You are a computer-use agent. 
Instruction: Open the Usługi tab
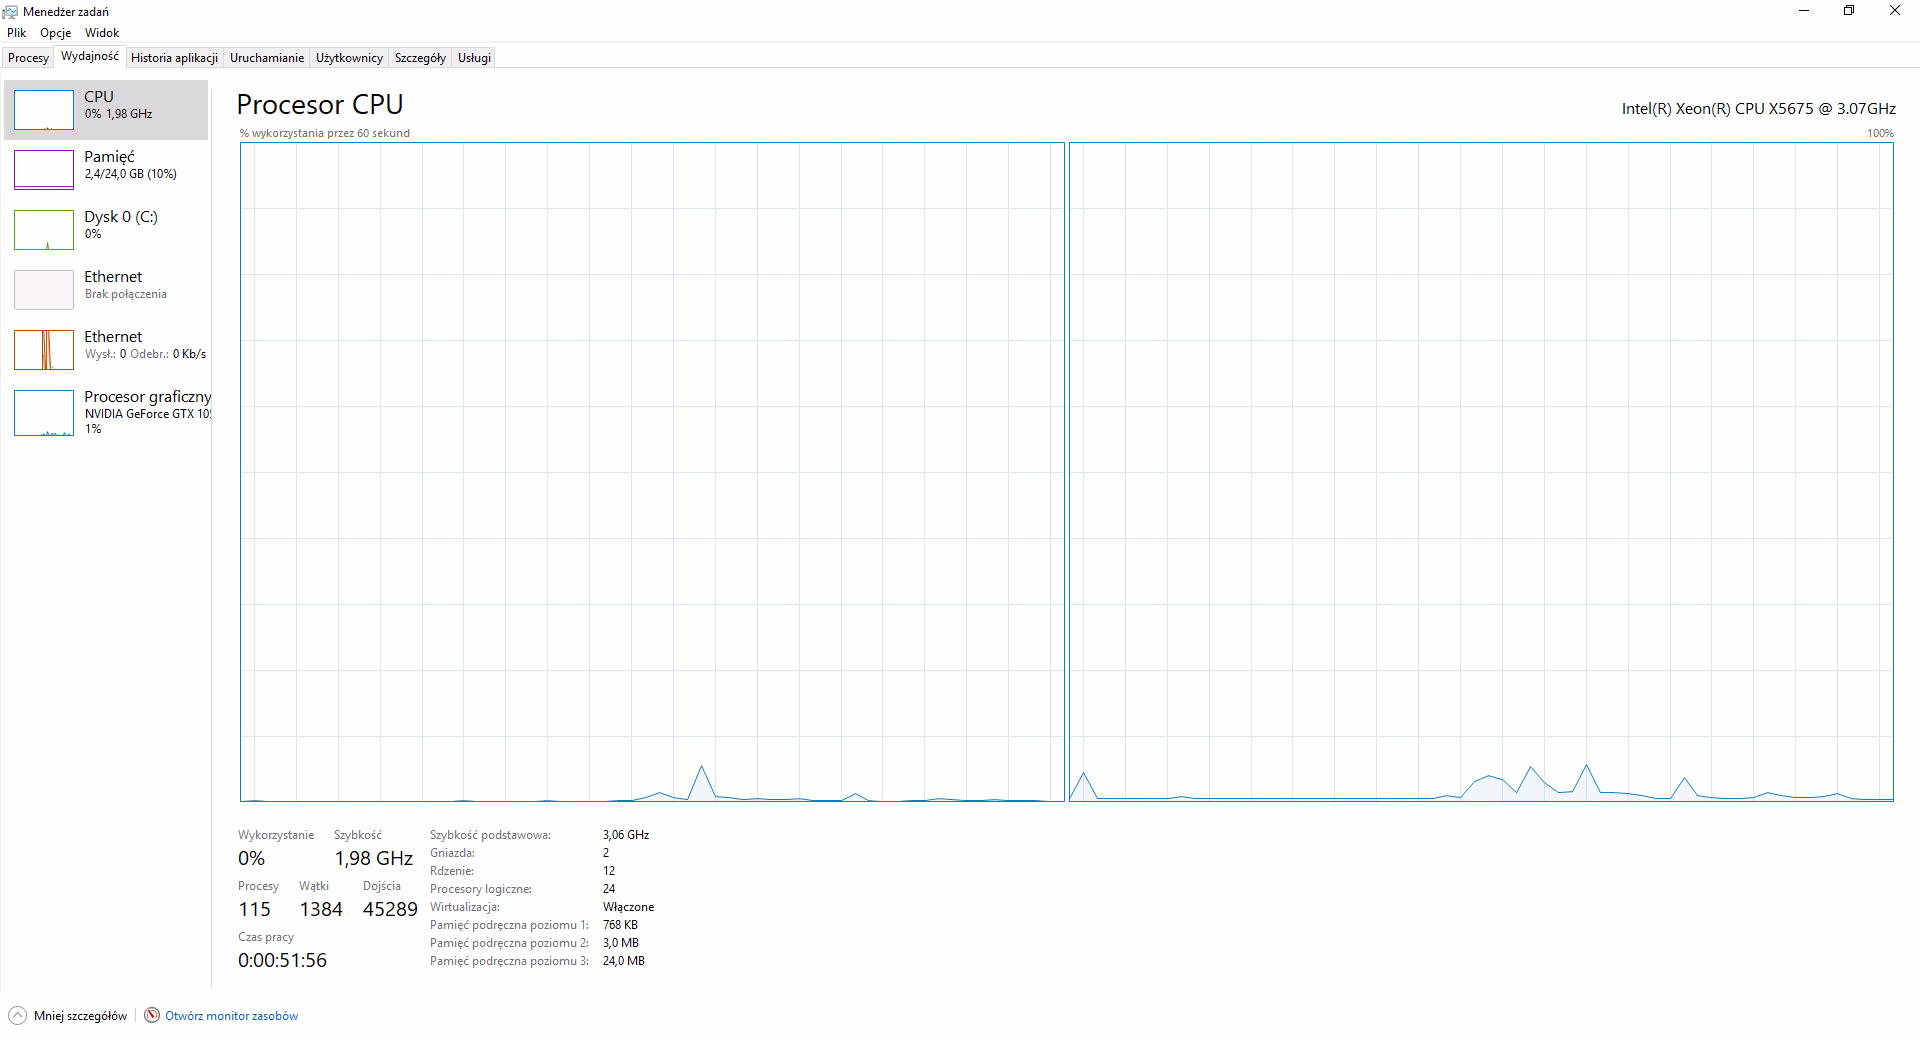click(474, 58)
